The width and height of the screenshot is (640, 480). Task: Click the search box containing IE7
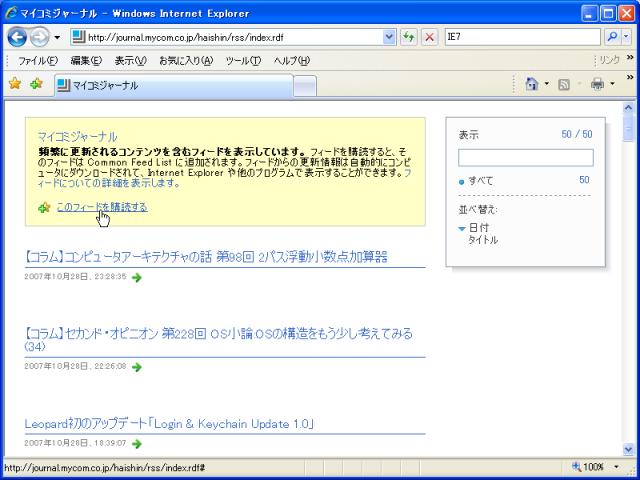(x=522, y=37)
